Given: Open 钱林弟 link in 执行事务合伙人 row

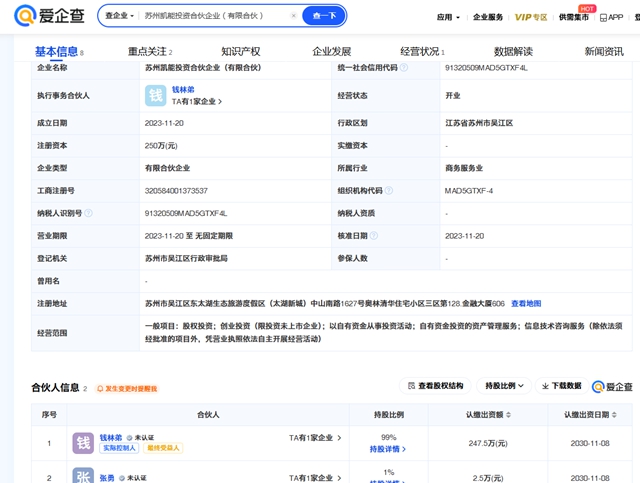Looking at the screenshot, I should tap(183, 89).
